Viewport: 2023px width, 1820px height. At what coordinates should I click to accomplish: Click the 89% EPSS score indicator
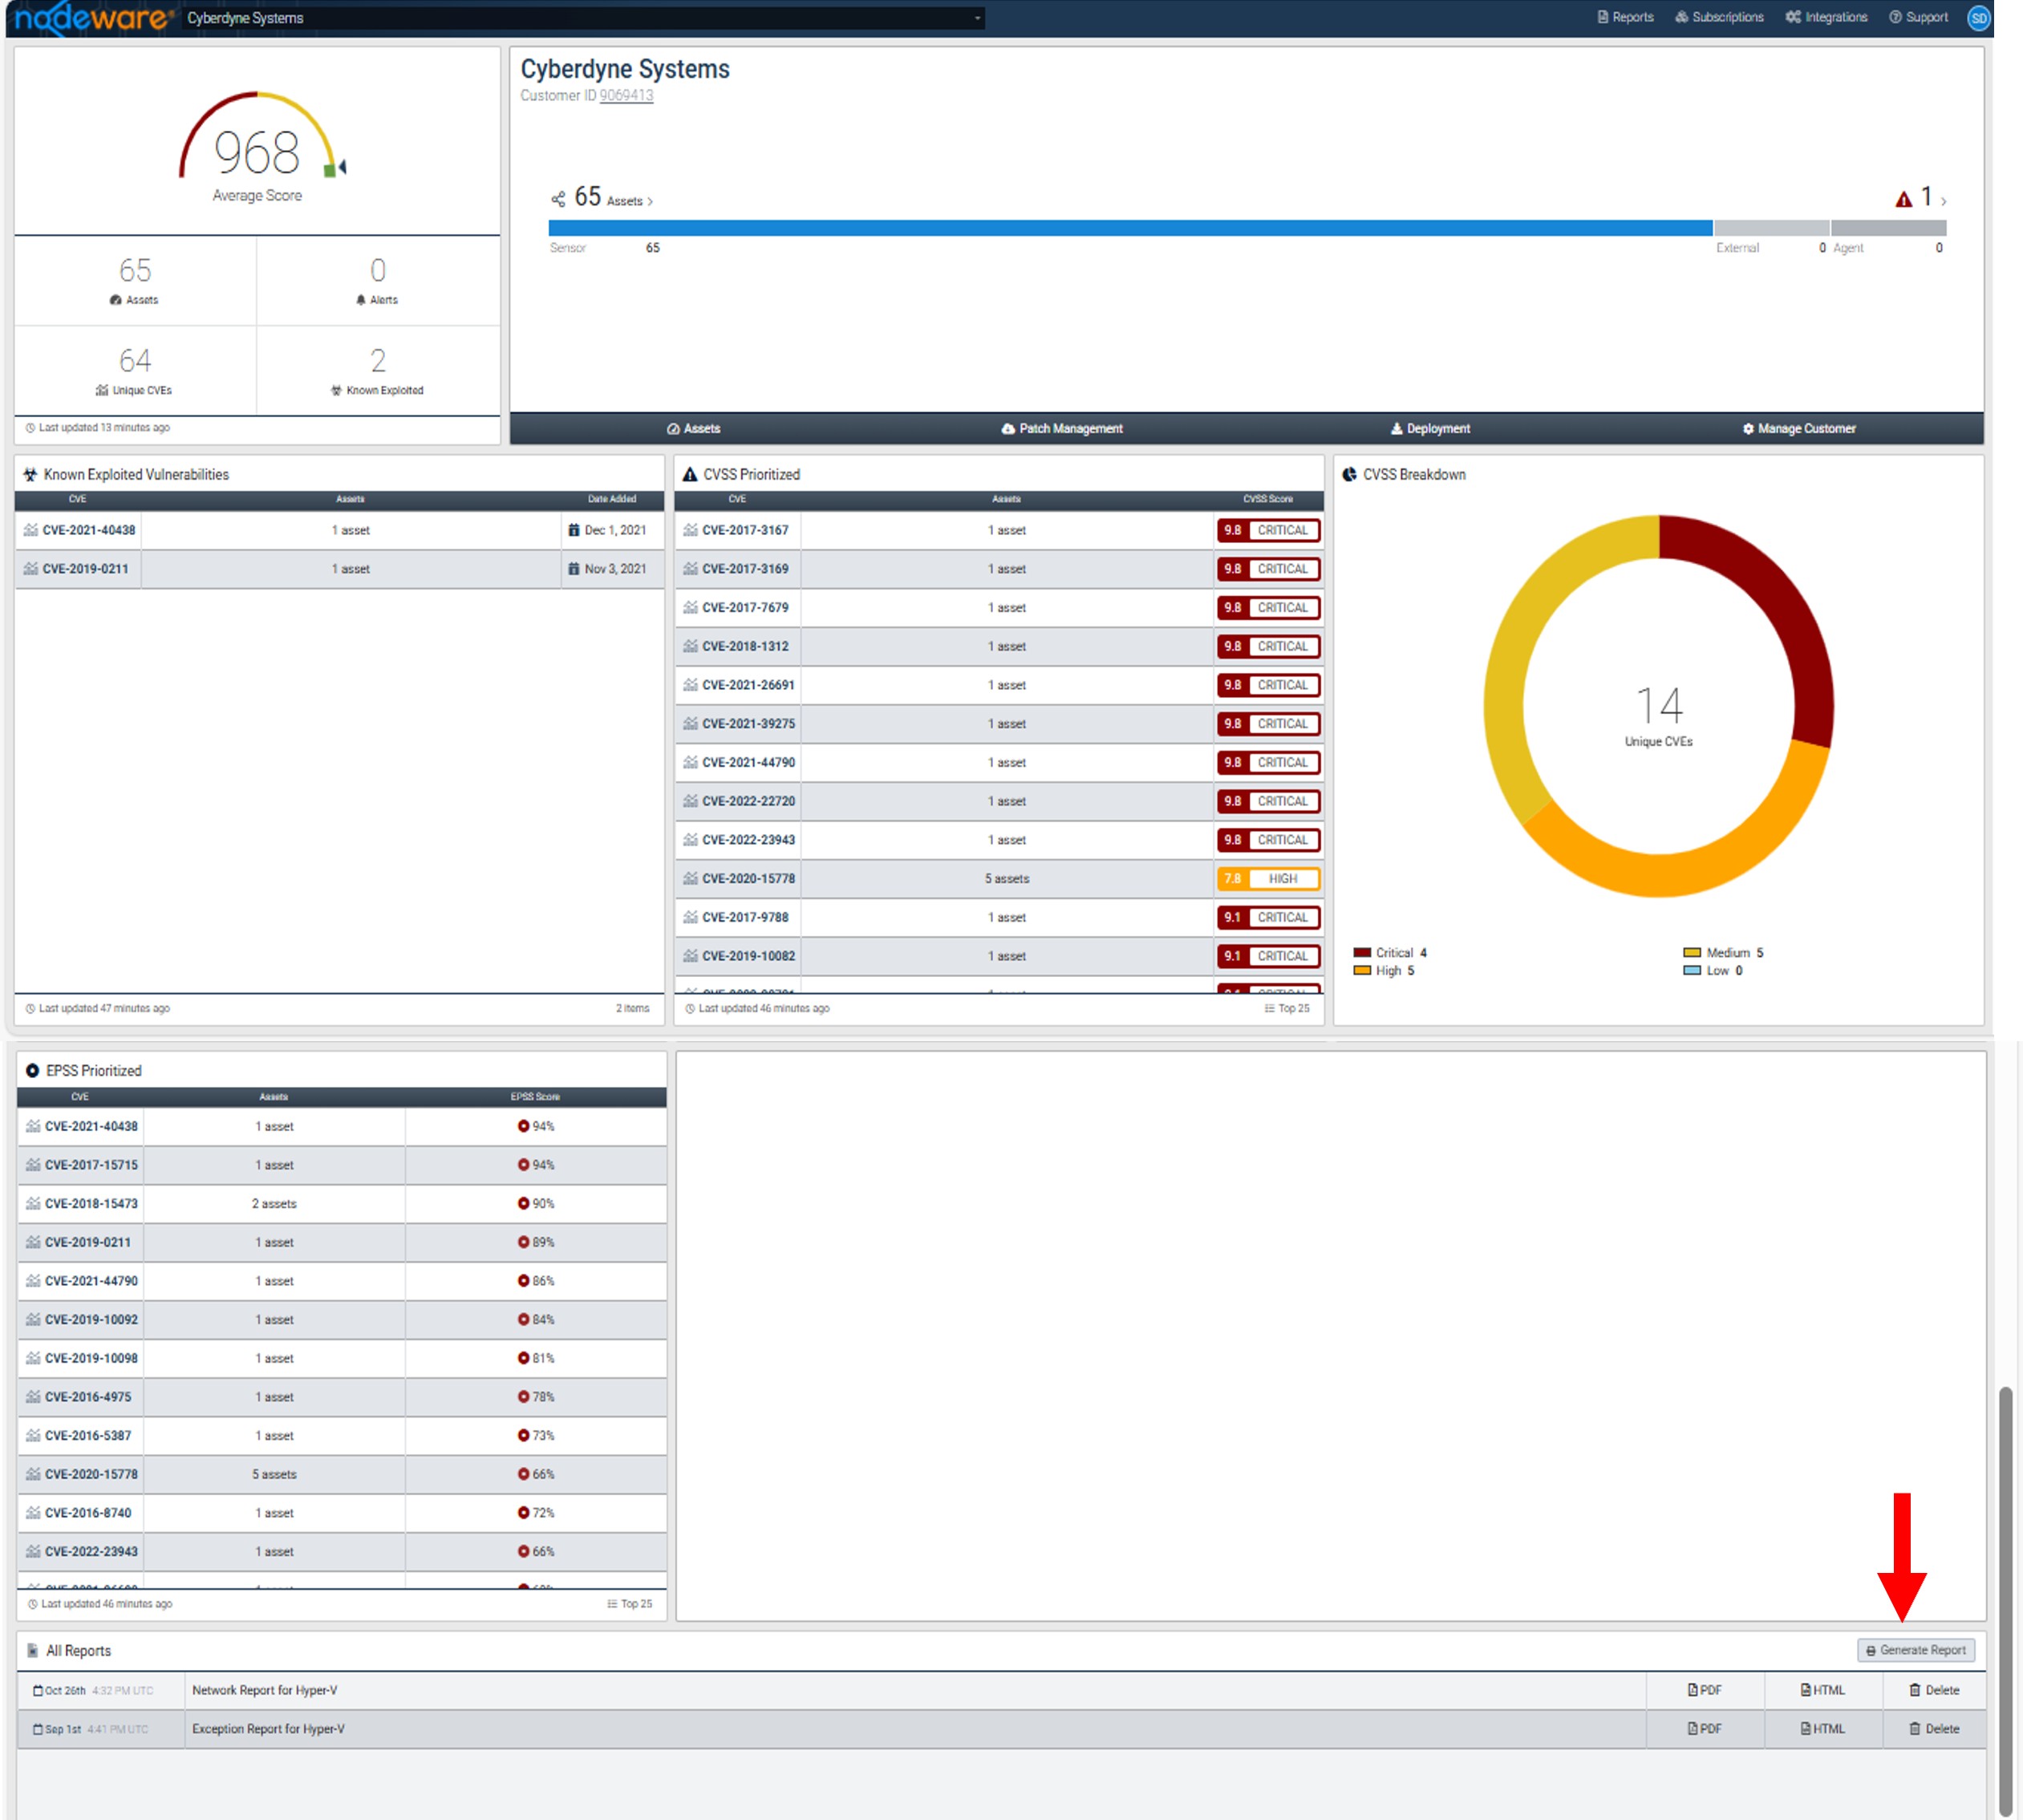coord(536,1243)
